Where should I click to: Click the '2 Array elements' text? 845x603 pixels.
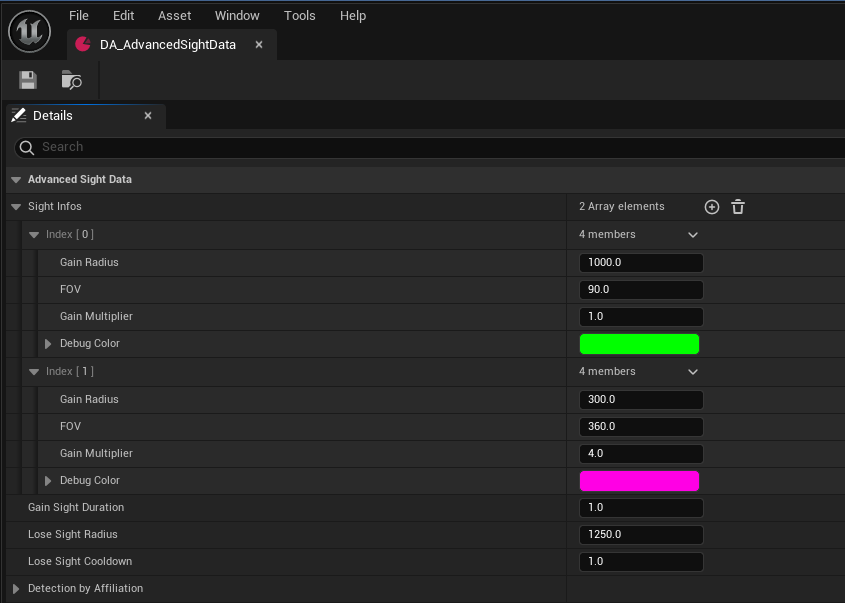[621, 206]
